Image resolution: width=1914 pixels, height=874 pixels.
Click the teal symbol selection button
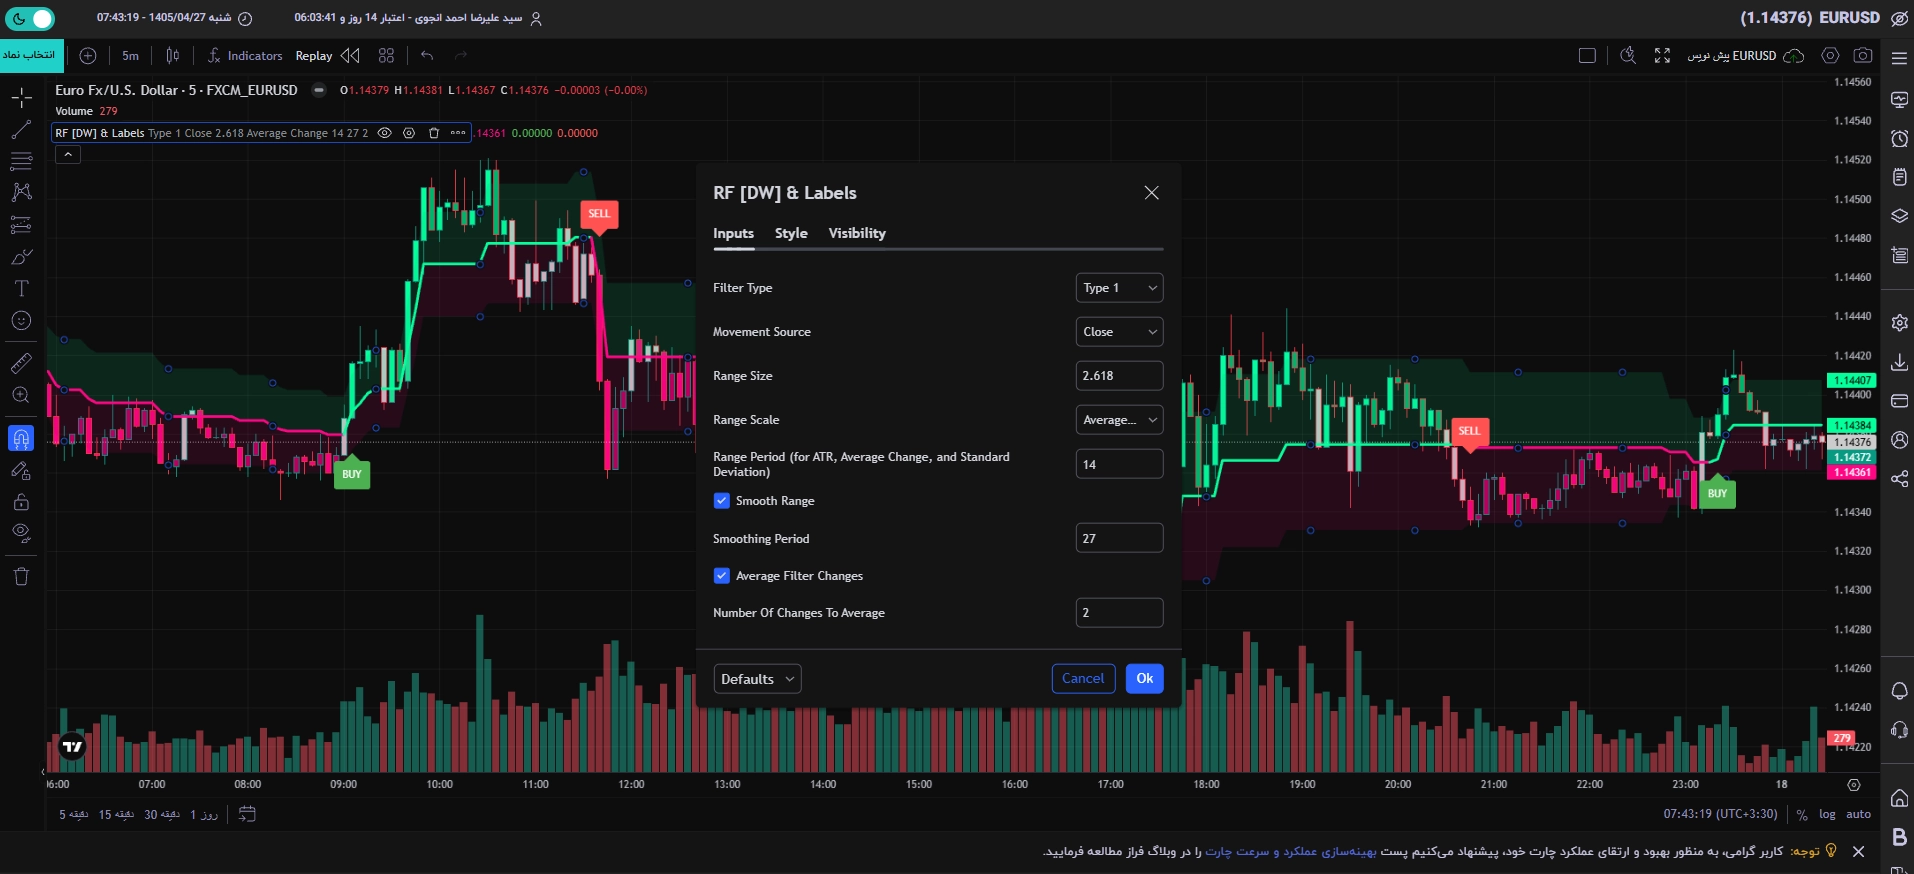[x=31, y=55]
